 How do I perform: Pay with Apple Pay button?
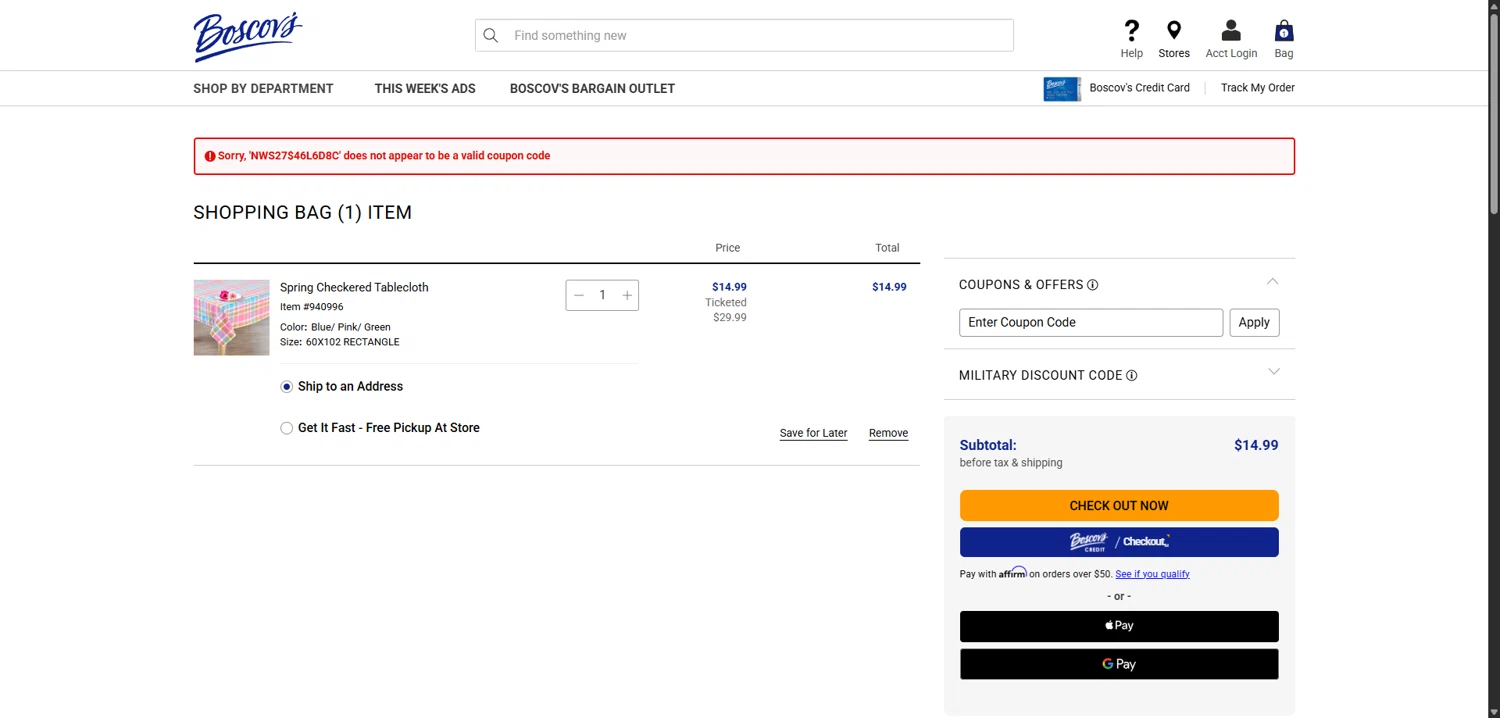1119,626
